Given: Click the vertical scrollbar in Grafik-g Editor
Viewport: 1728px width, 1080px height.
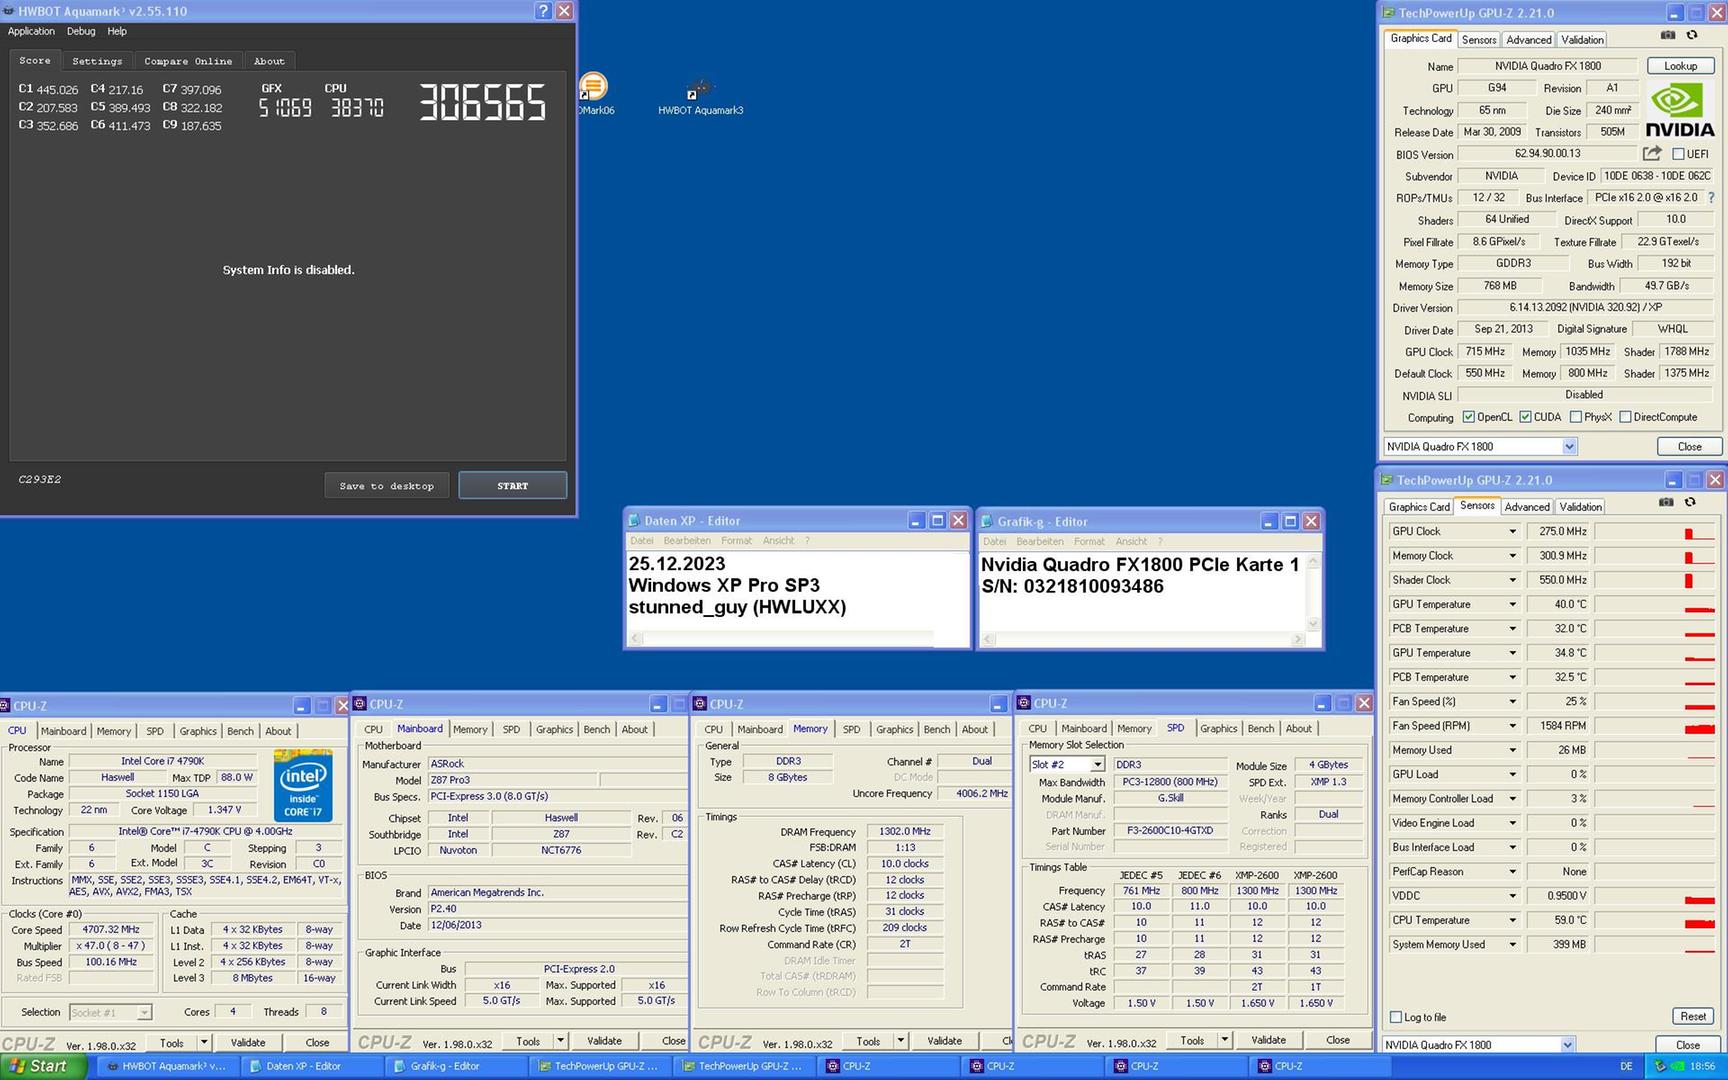Looking at the screenshot, I should (1313, 593).
